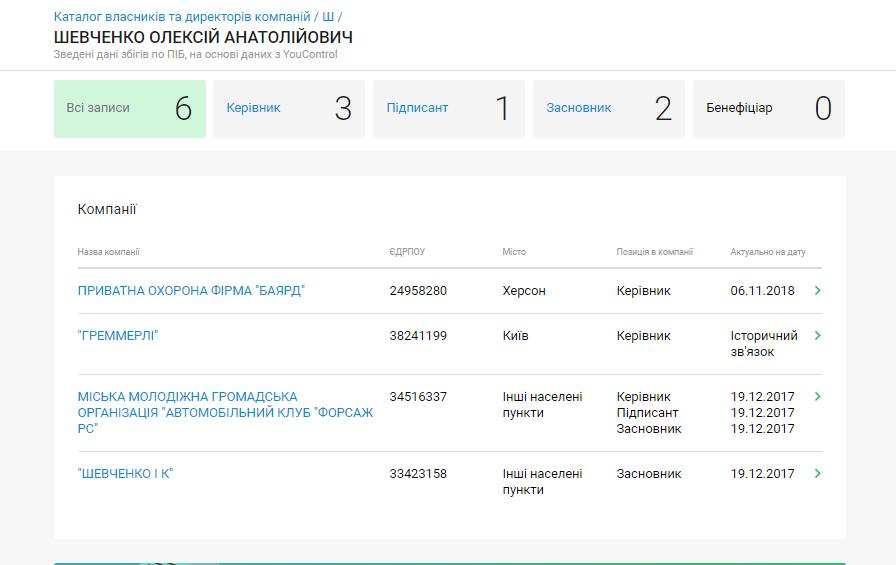This screenshot has width=896, height=565.
Task: Expand the ФОРСАЖ РС row arrow
Action: pos(817,397)
